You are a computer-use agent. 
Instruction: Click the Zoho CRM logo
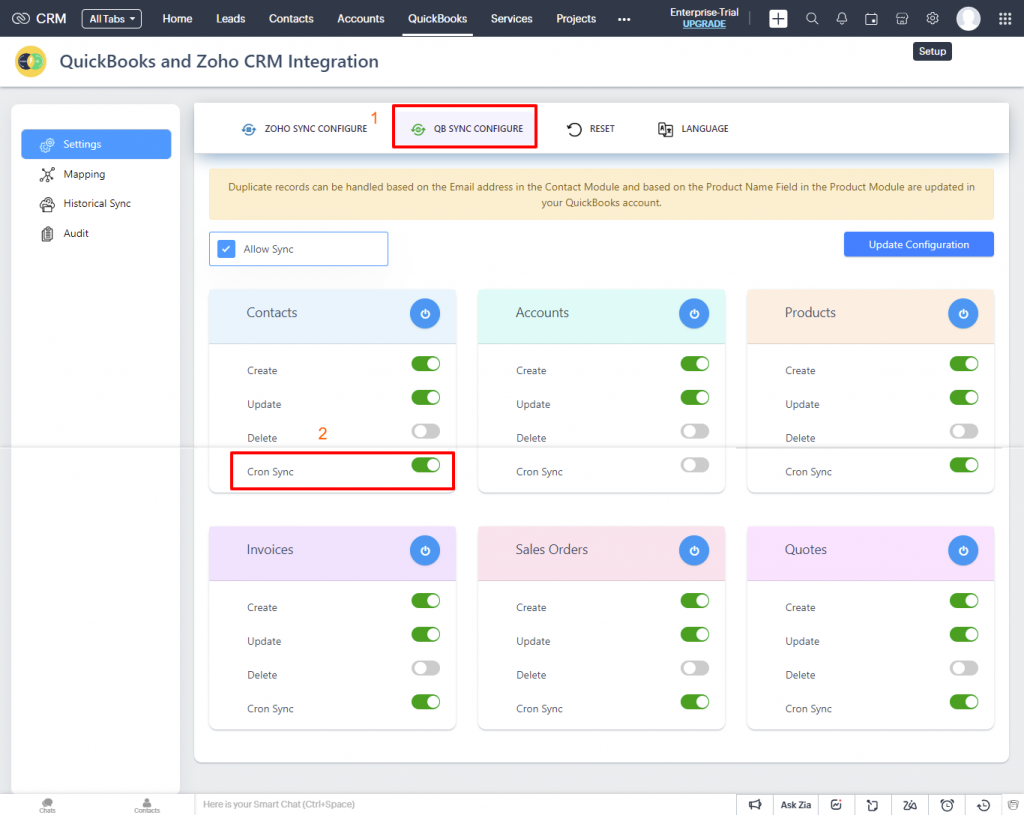[39, 18]
